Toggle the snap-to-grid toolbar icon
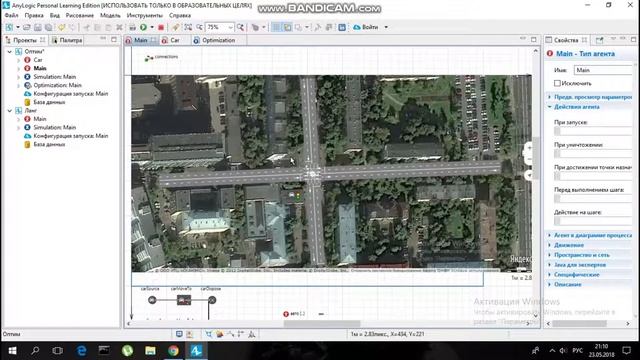The width and height of the screenshot is (640, 360). (x=288, y=27)
